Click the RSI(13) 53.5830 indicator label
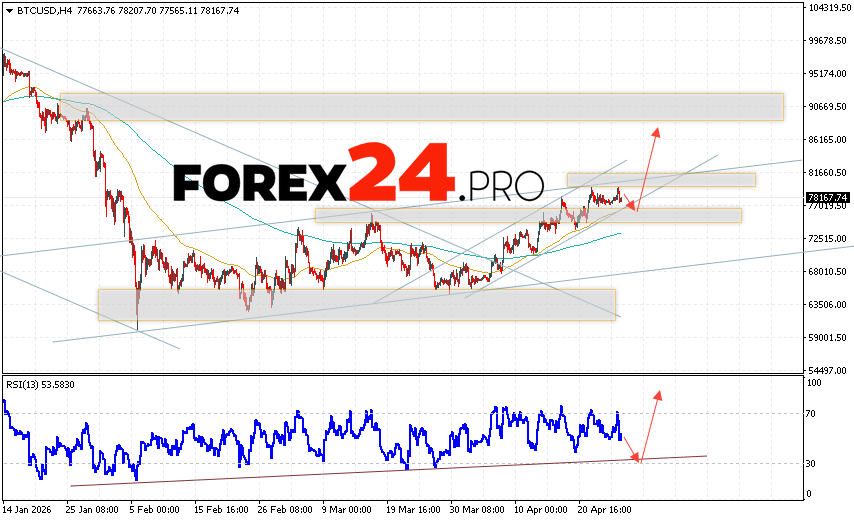The image size is (854, 521). pyautogui.click(x=39, y=384)
